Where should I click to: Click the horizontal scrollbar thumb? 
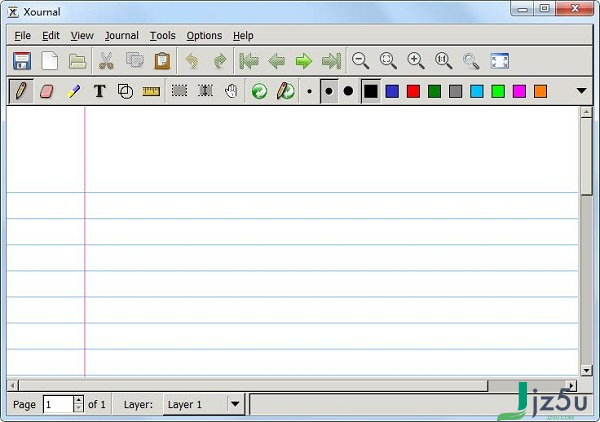coord(253,386)
